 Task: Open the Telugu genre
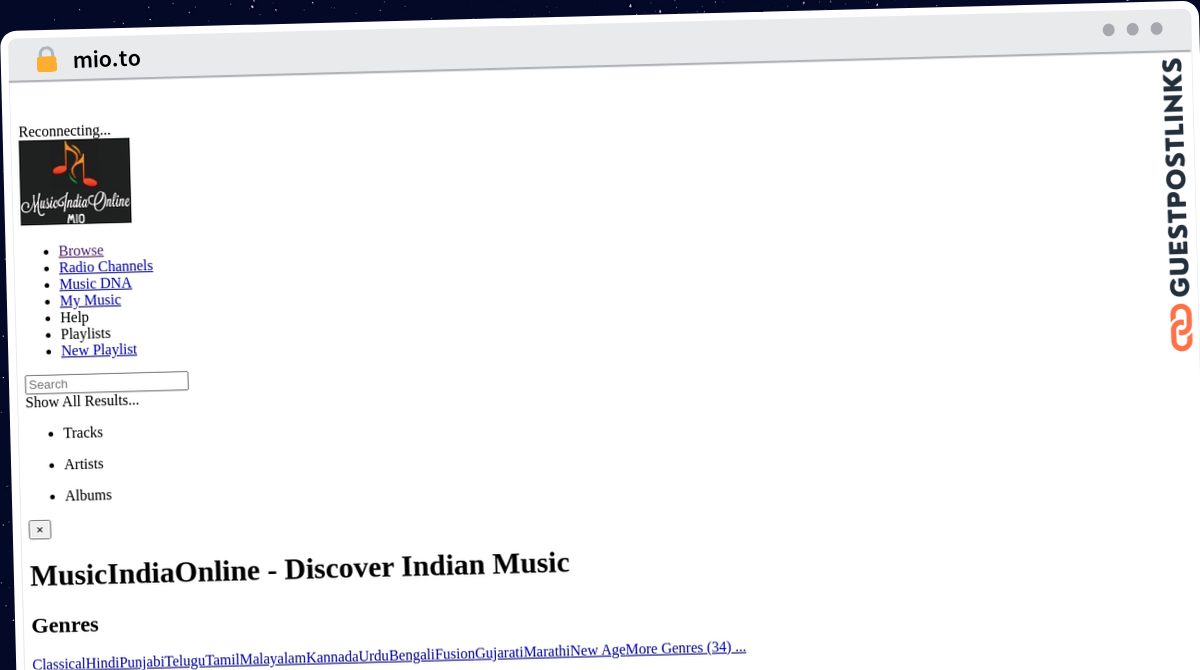pos(185,660)
